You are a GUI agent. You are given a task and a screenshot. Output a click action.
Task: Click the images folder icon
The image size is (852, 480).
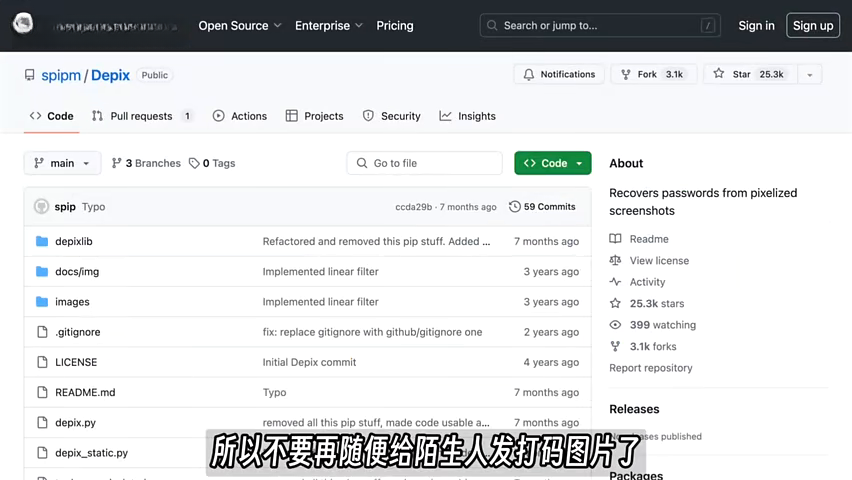coord(42,302)
